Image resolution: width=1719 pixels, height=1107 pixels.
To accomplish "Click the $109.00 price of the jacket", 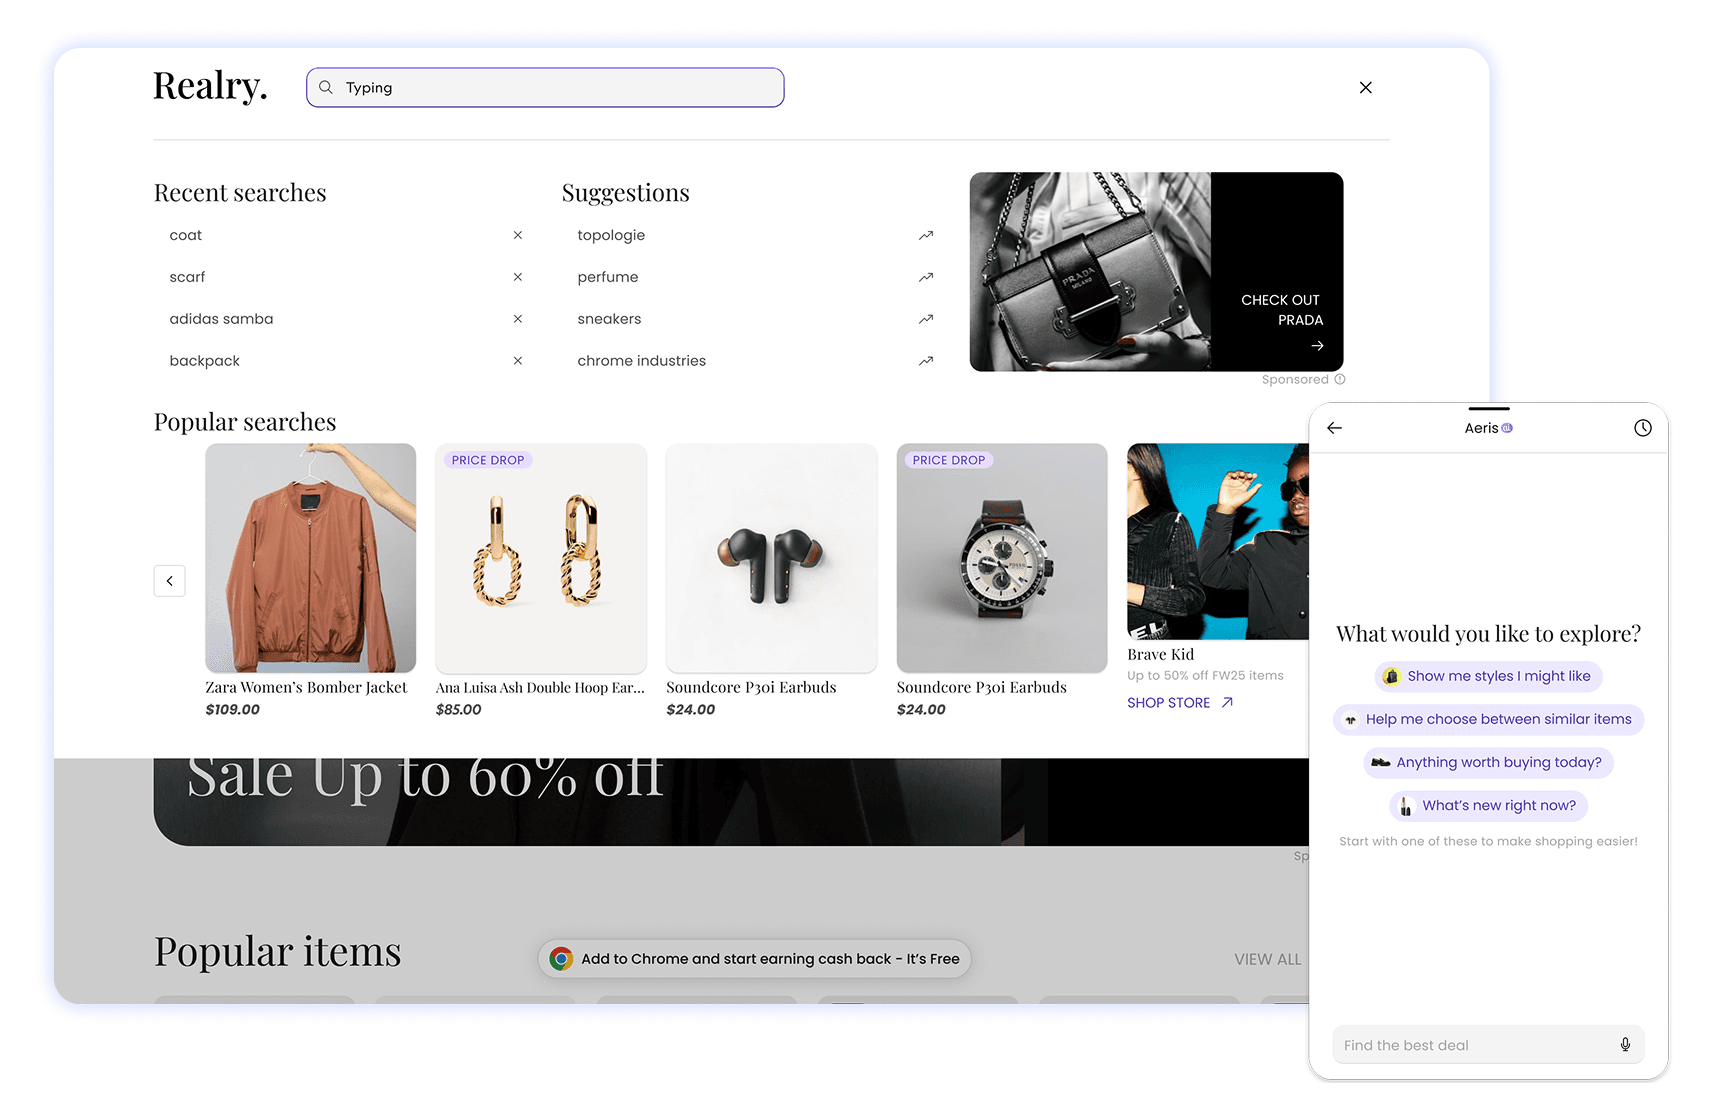I will (233, 710).
